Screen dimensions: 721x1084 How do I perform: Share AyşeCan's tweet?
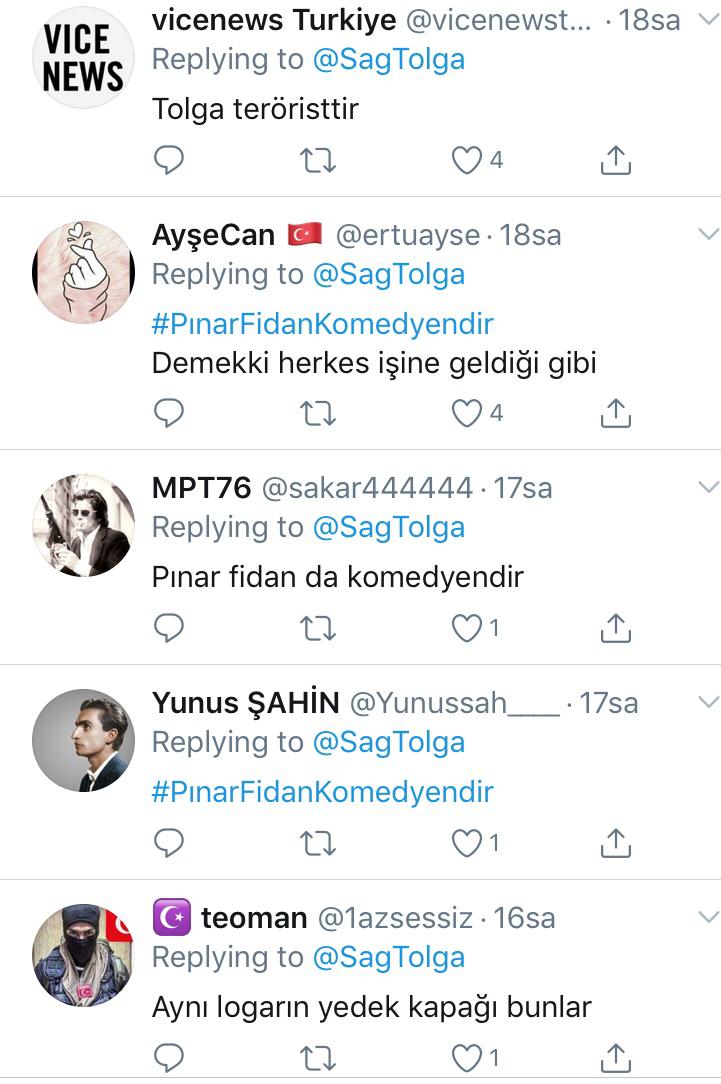click(616, 412)
